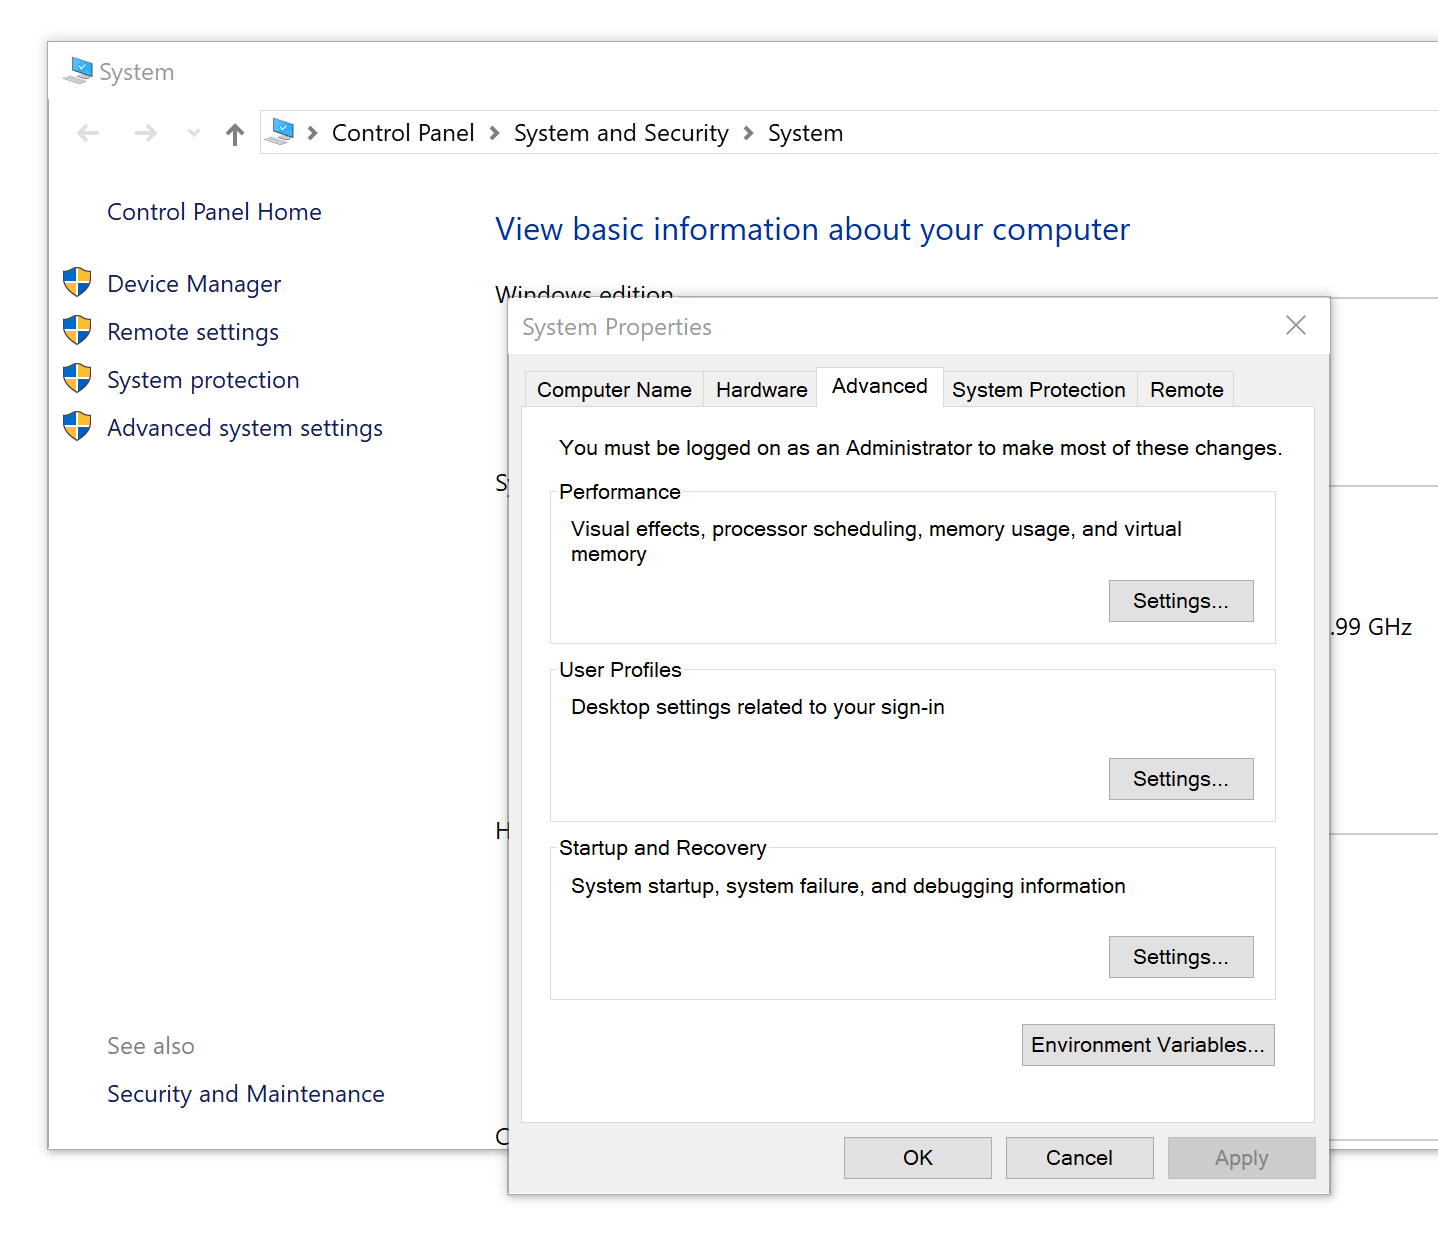Click the shield icon beside Remote settings

[77, 331]
